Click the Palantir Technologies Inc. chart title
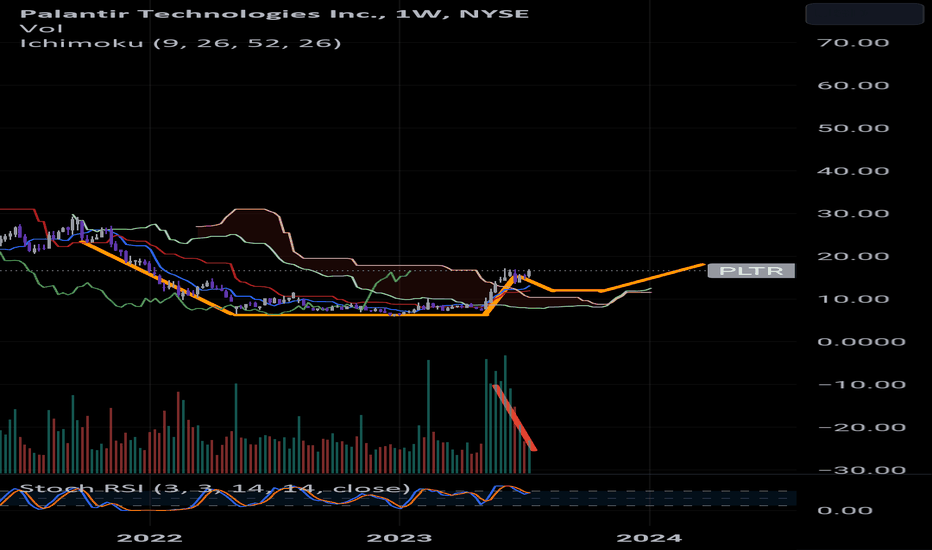 [274, 14]
